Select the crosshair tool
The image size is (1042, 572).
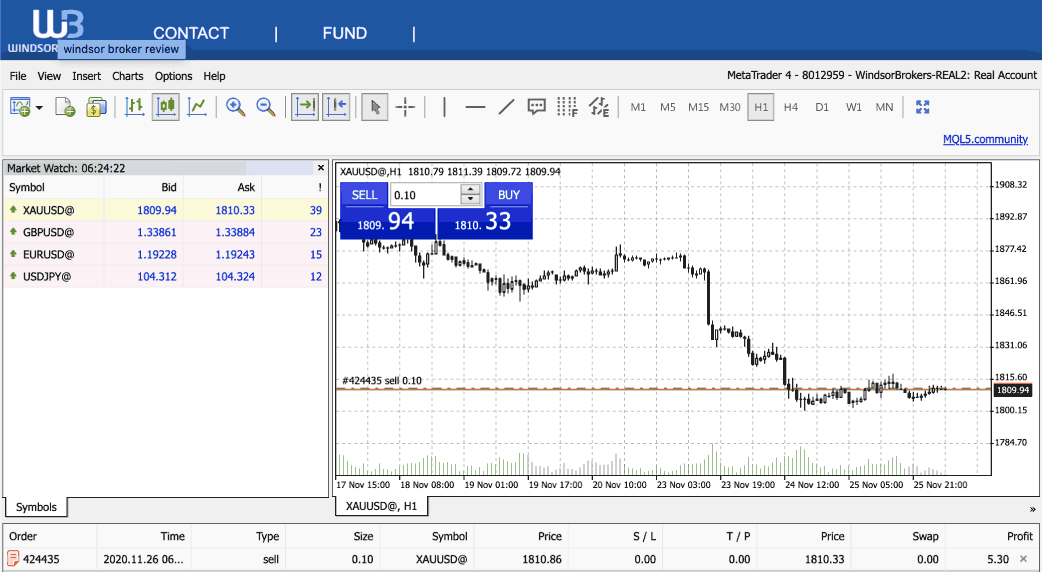405,106
